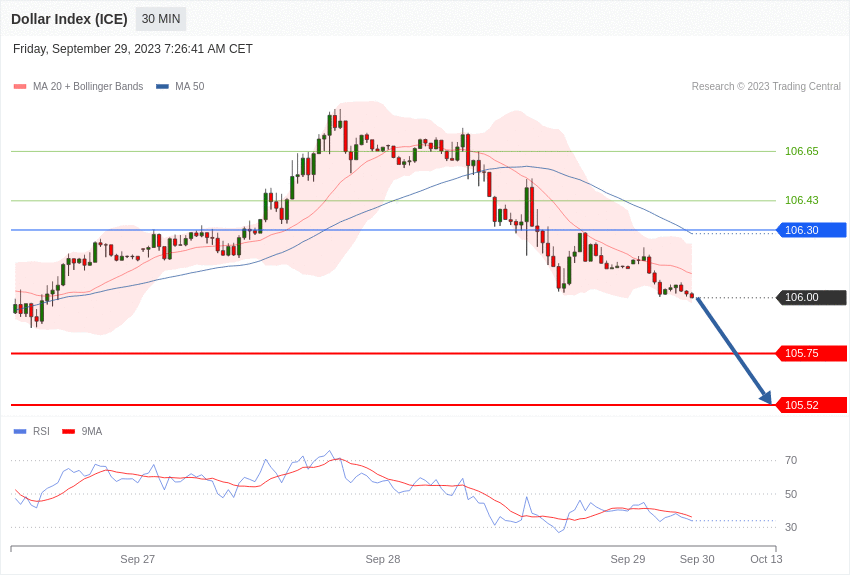Click the timestamp showing September 29, 2023
This screenshot has width=850, height=576.
135,48
